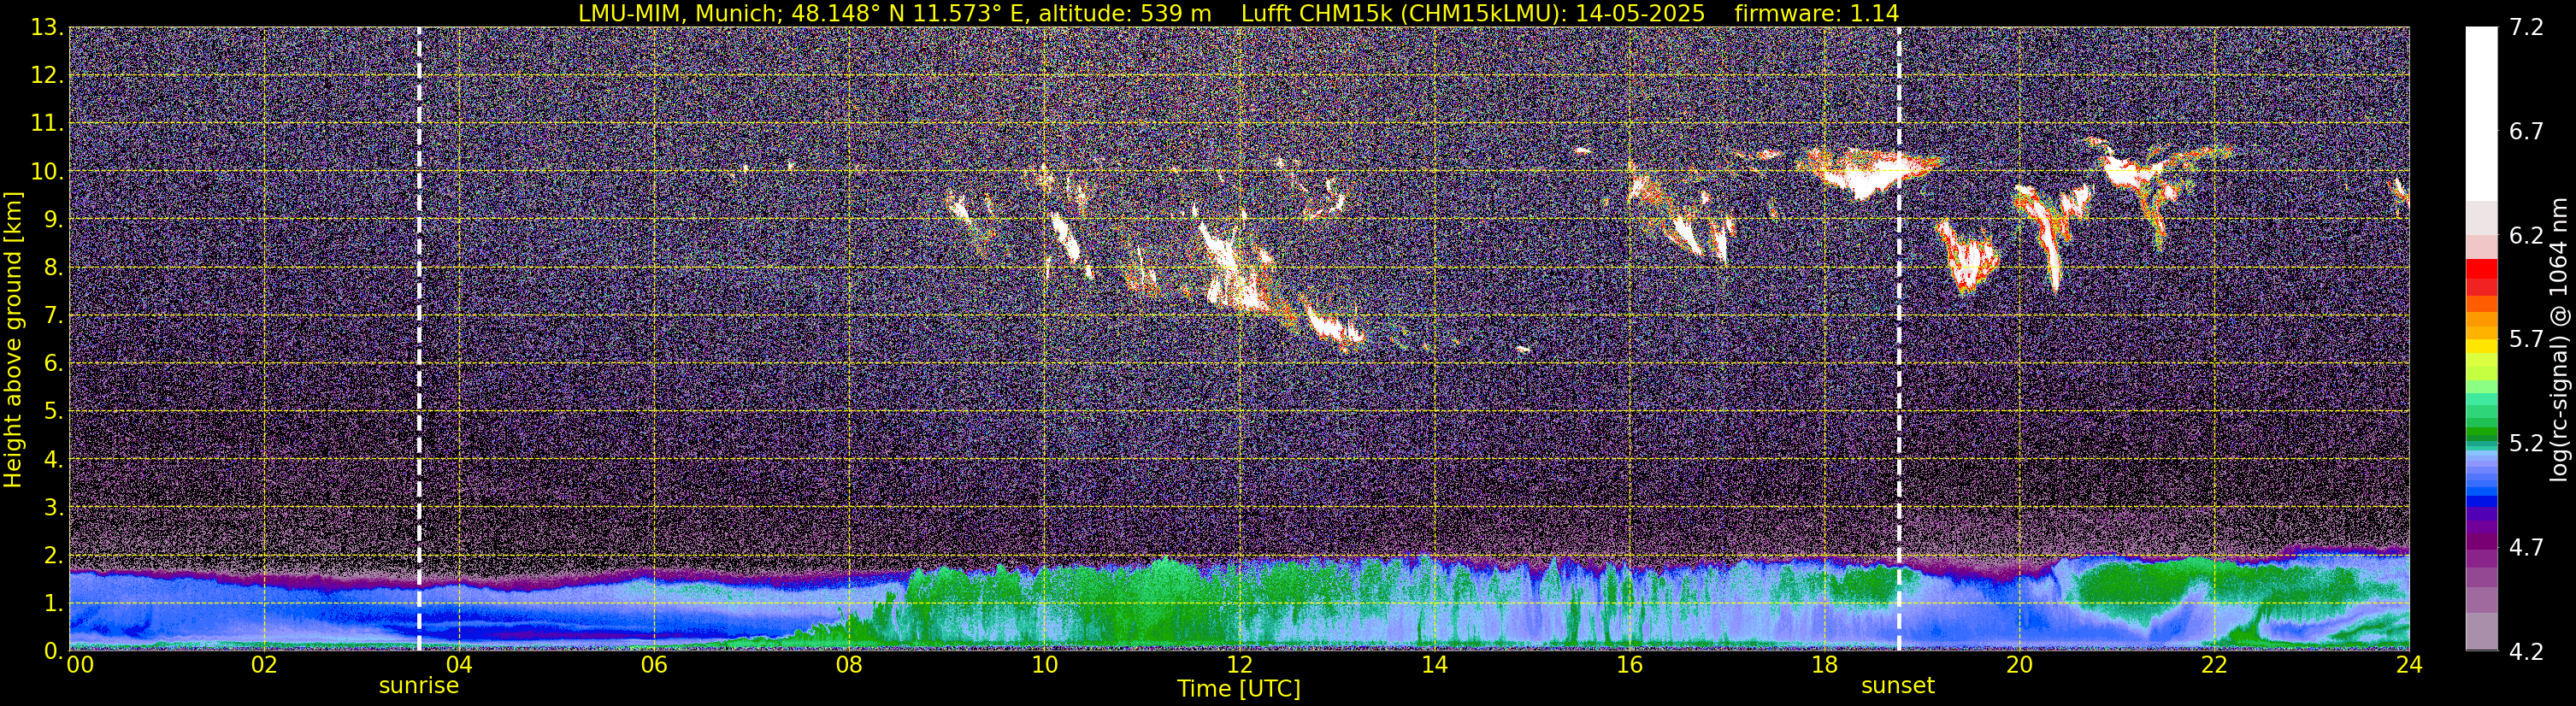Viewport: 2576px width, 706px height.
Task: Click the 'Time [UTC]' axis label
Action: (1238, 688)
